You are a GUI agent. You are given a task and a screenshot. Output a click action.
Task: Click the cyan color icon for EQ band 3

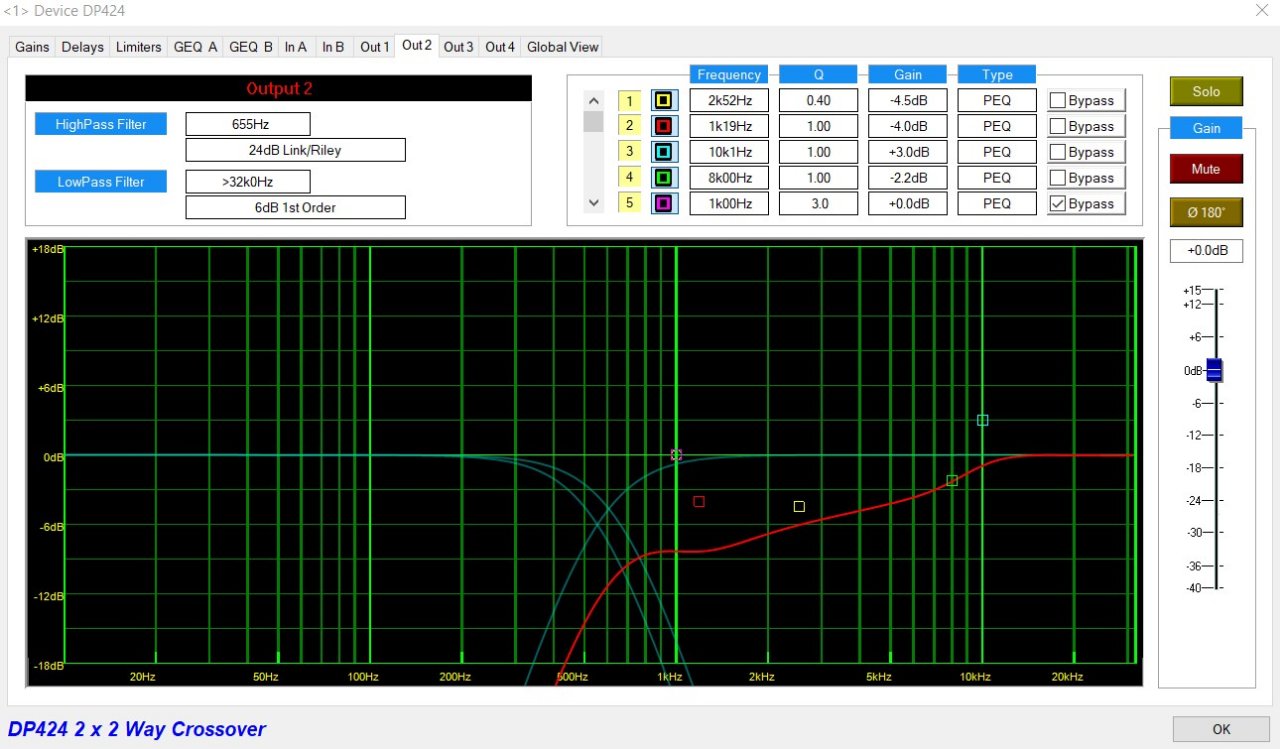click(x=664, y=152)
